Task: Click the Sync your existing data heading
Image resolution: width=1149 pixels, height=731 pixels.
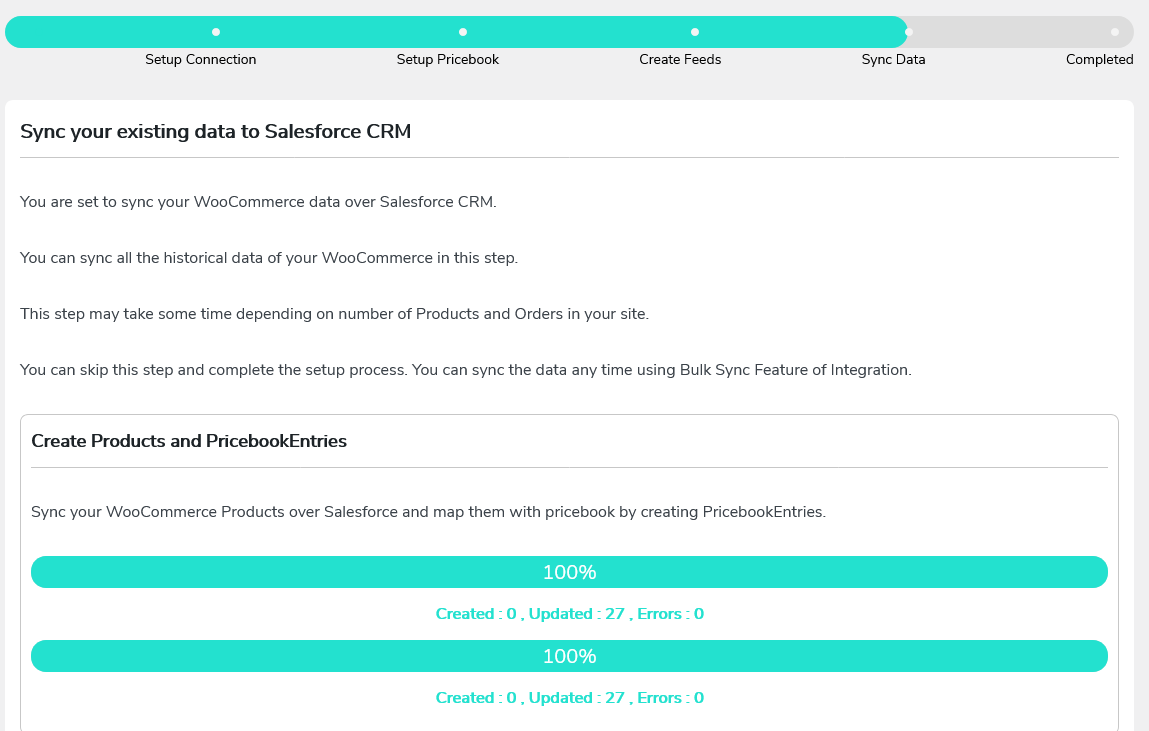Action: (215, 131)
